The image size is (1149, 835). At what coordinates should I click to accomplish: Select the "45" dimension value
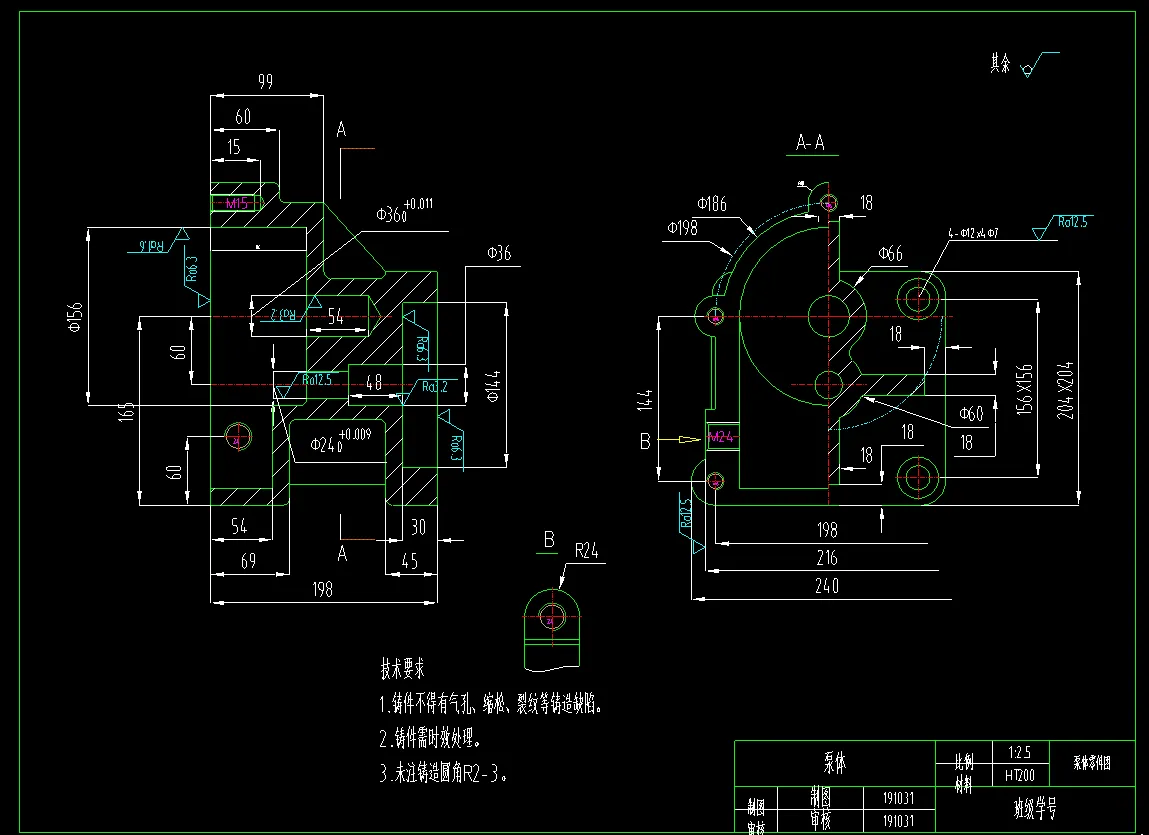410,561
